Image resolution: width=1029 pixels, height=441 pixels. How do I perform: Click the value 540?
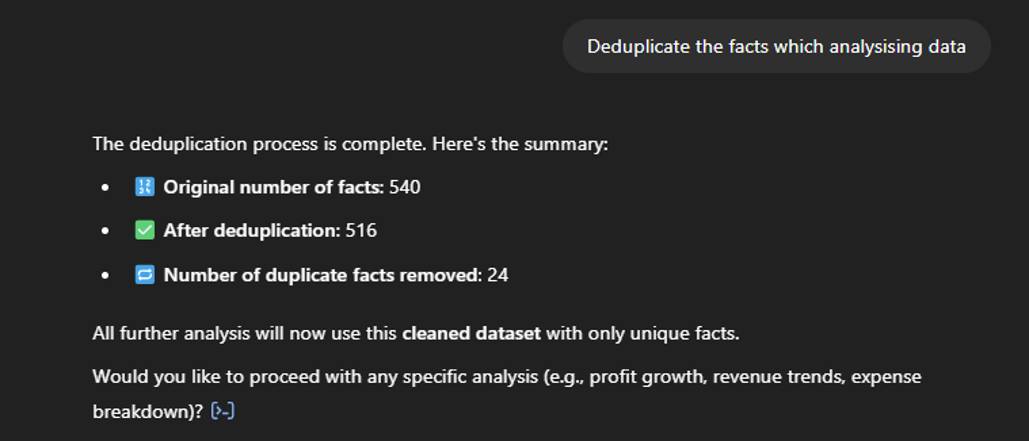(405, 187)
